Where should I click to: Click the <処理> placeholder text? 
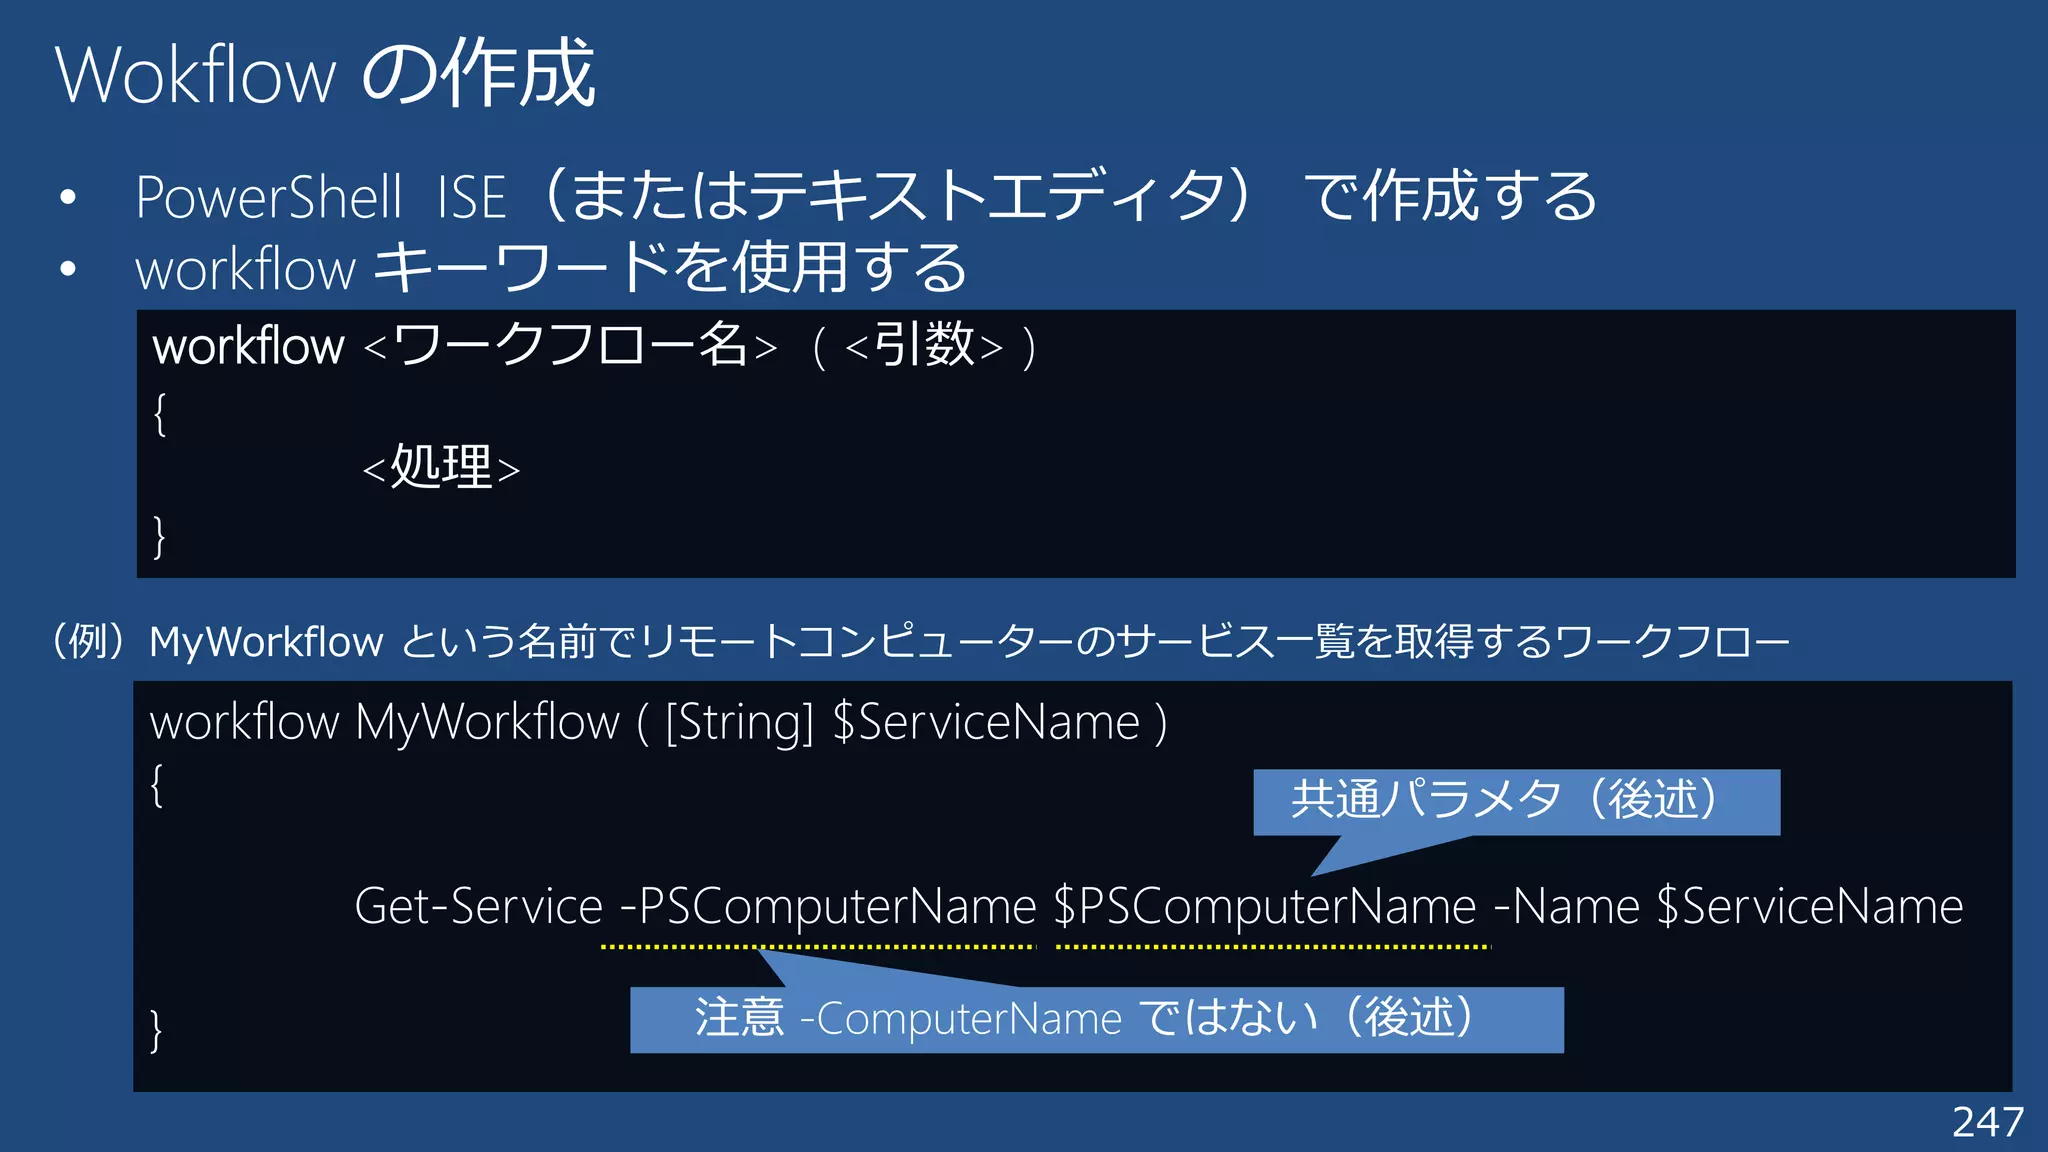[441, 468]
